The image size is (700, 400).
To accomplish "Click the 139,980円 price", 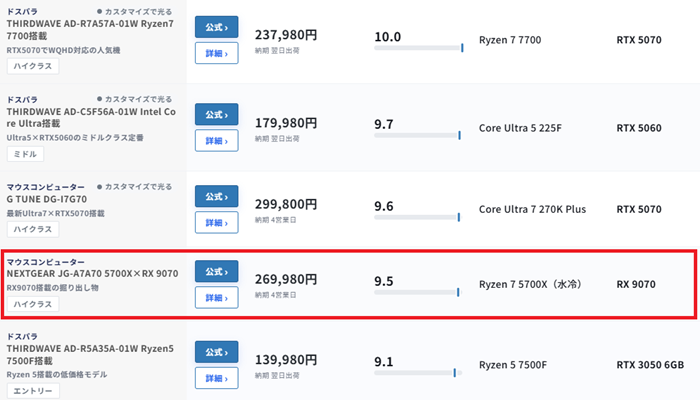I will [286, 359].
